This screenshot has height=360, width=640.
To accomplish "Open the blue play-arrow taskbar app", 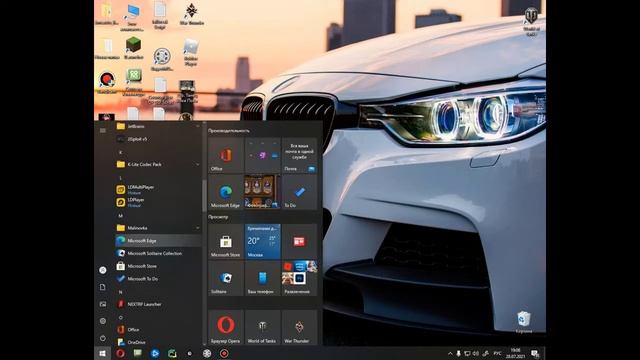I will (155, 353).
